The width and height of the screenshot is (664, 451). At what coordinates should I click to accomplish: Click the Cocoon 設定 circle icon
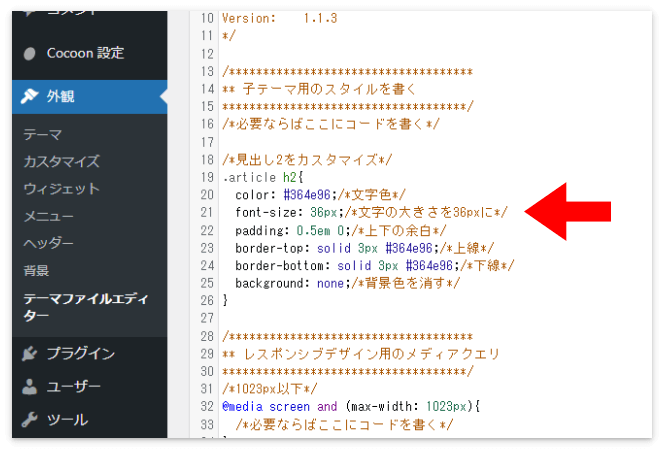(x=29, y=54)
